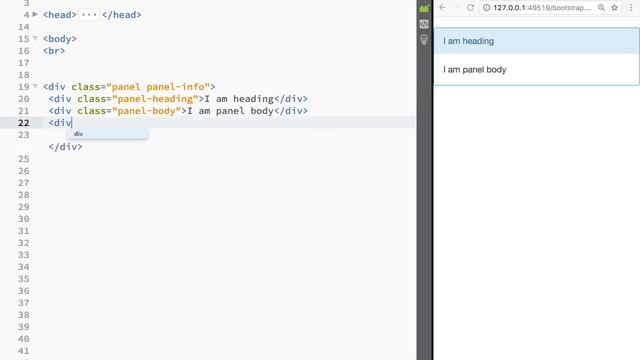Click the opening <body> tag in the editor
Image resolution: width=640 pixels, height=360 pixels.
(x=60, y=39)
